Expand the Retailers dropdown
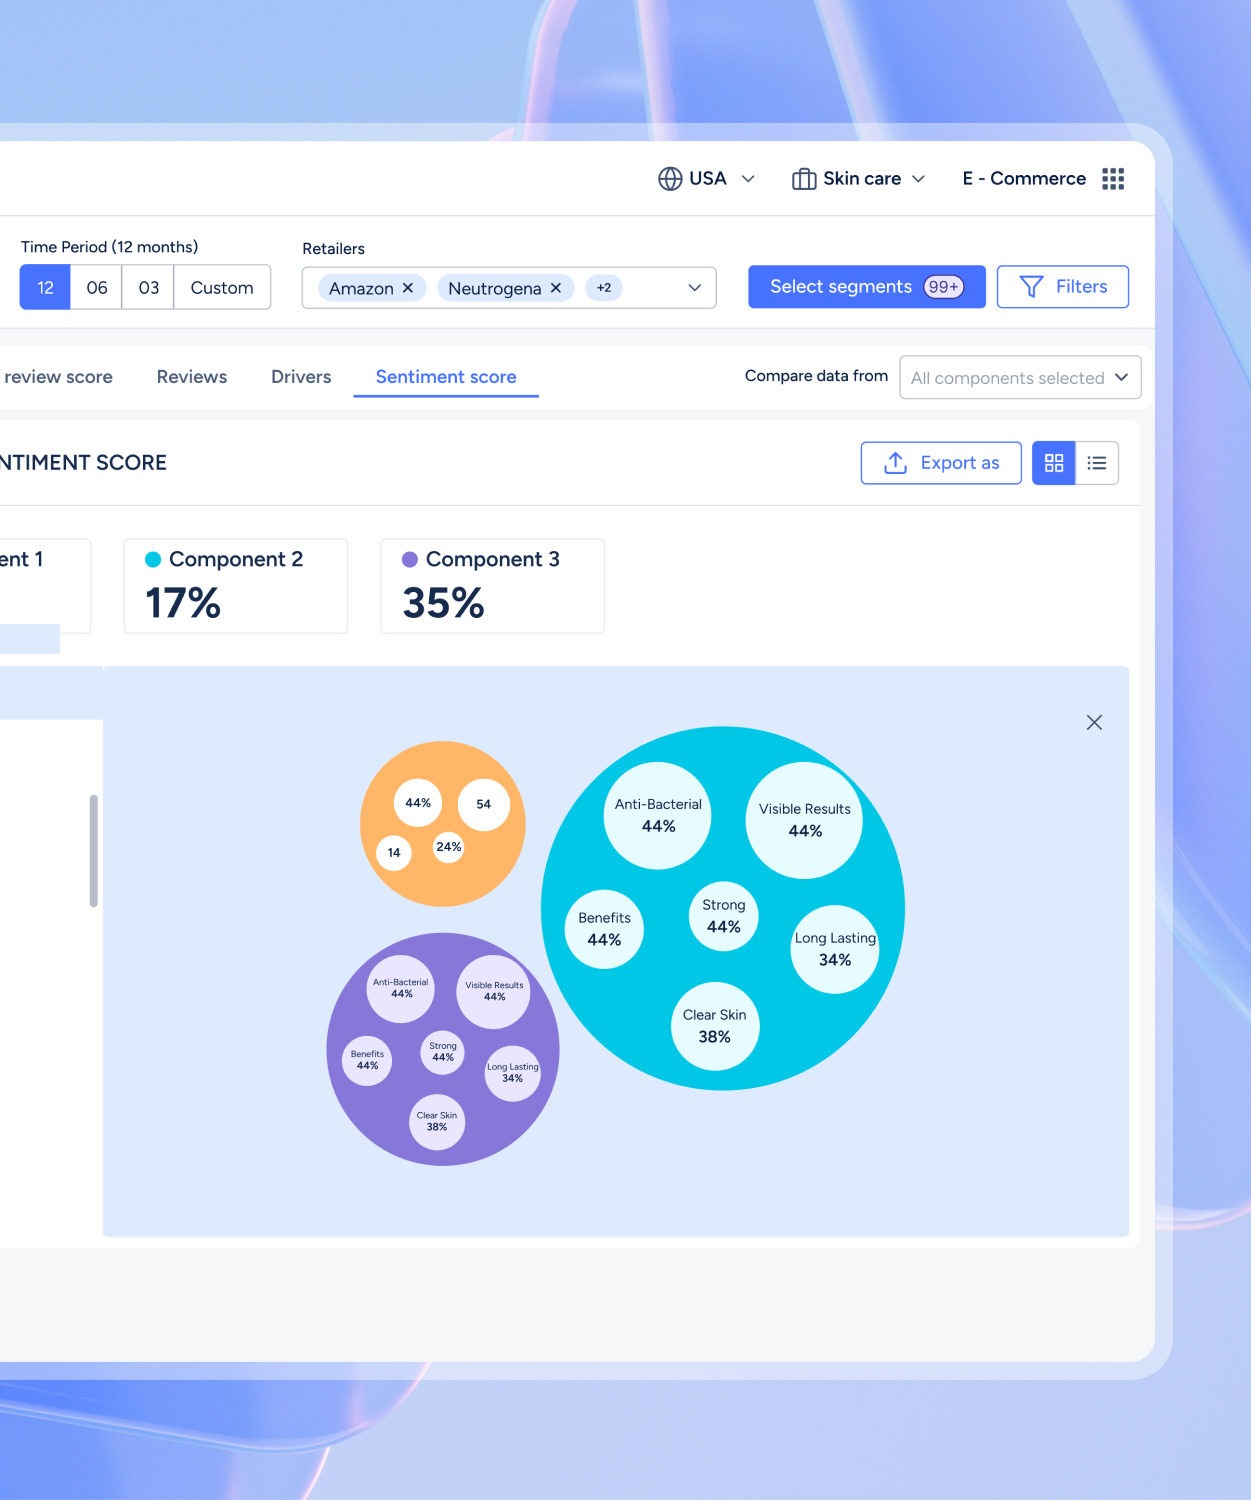This screenshot has width=1251, height=1500. [694, 288]
